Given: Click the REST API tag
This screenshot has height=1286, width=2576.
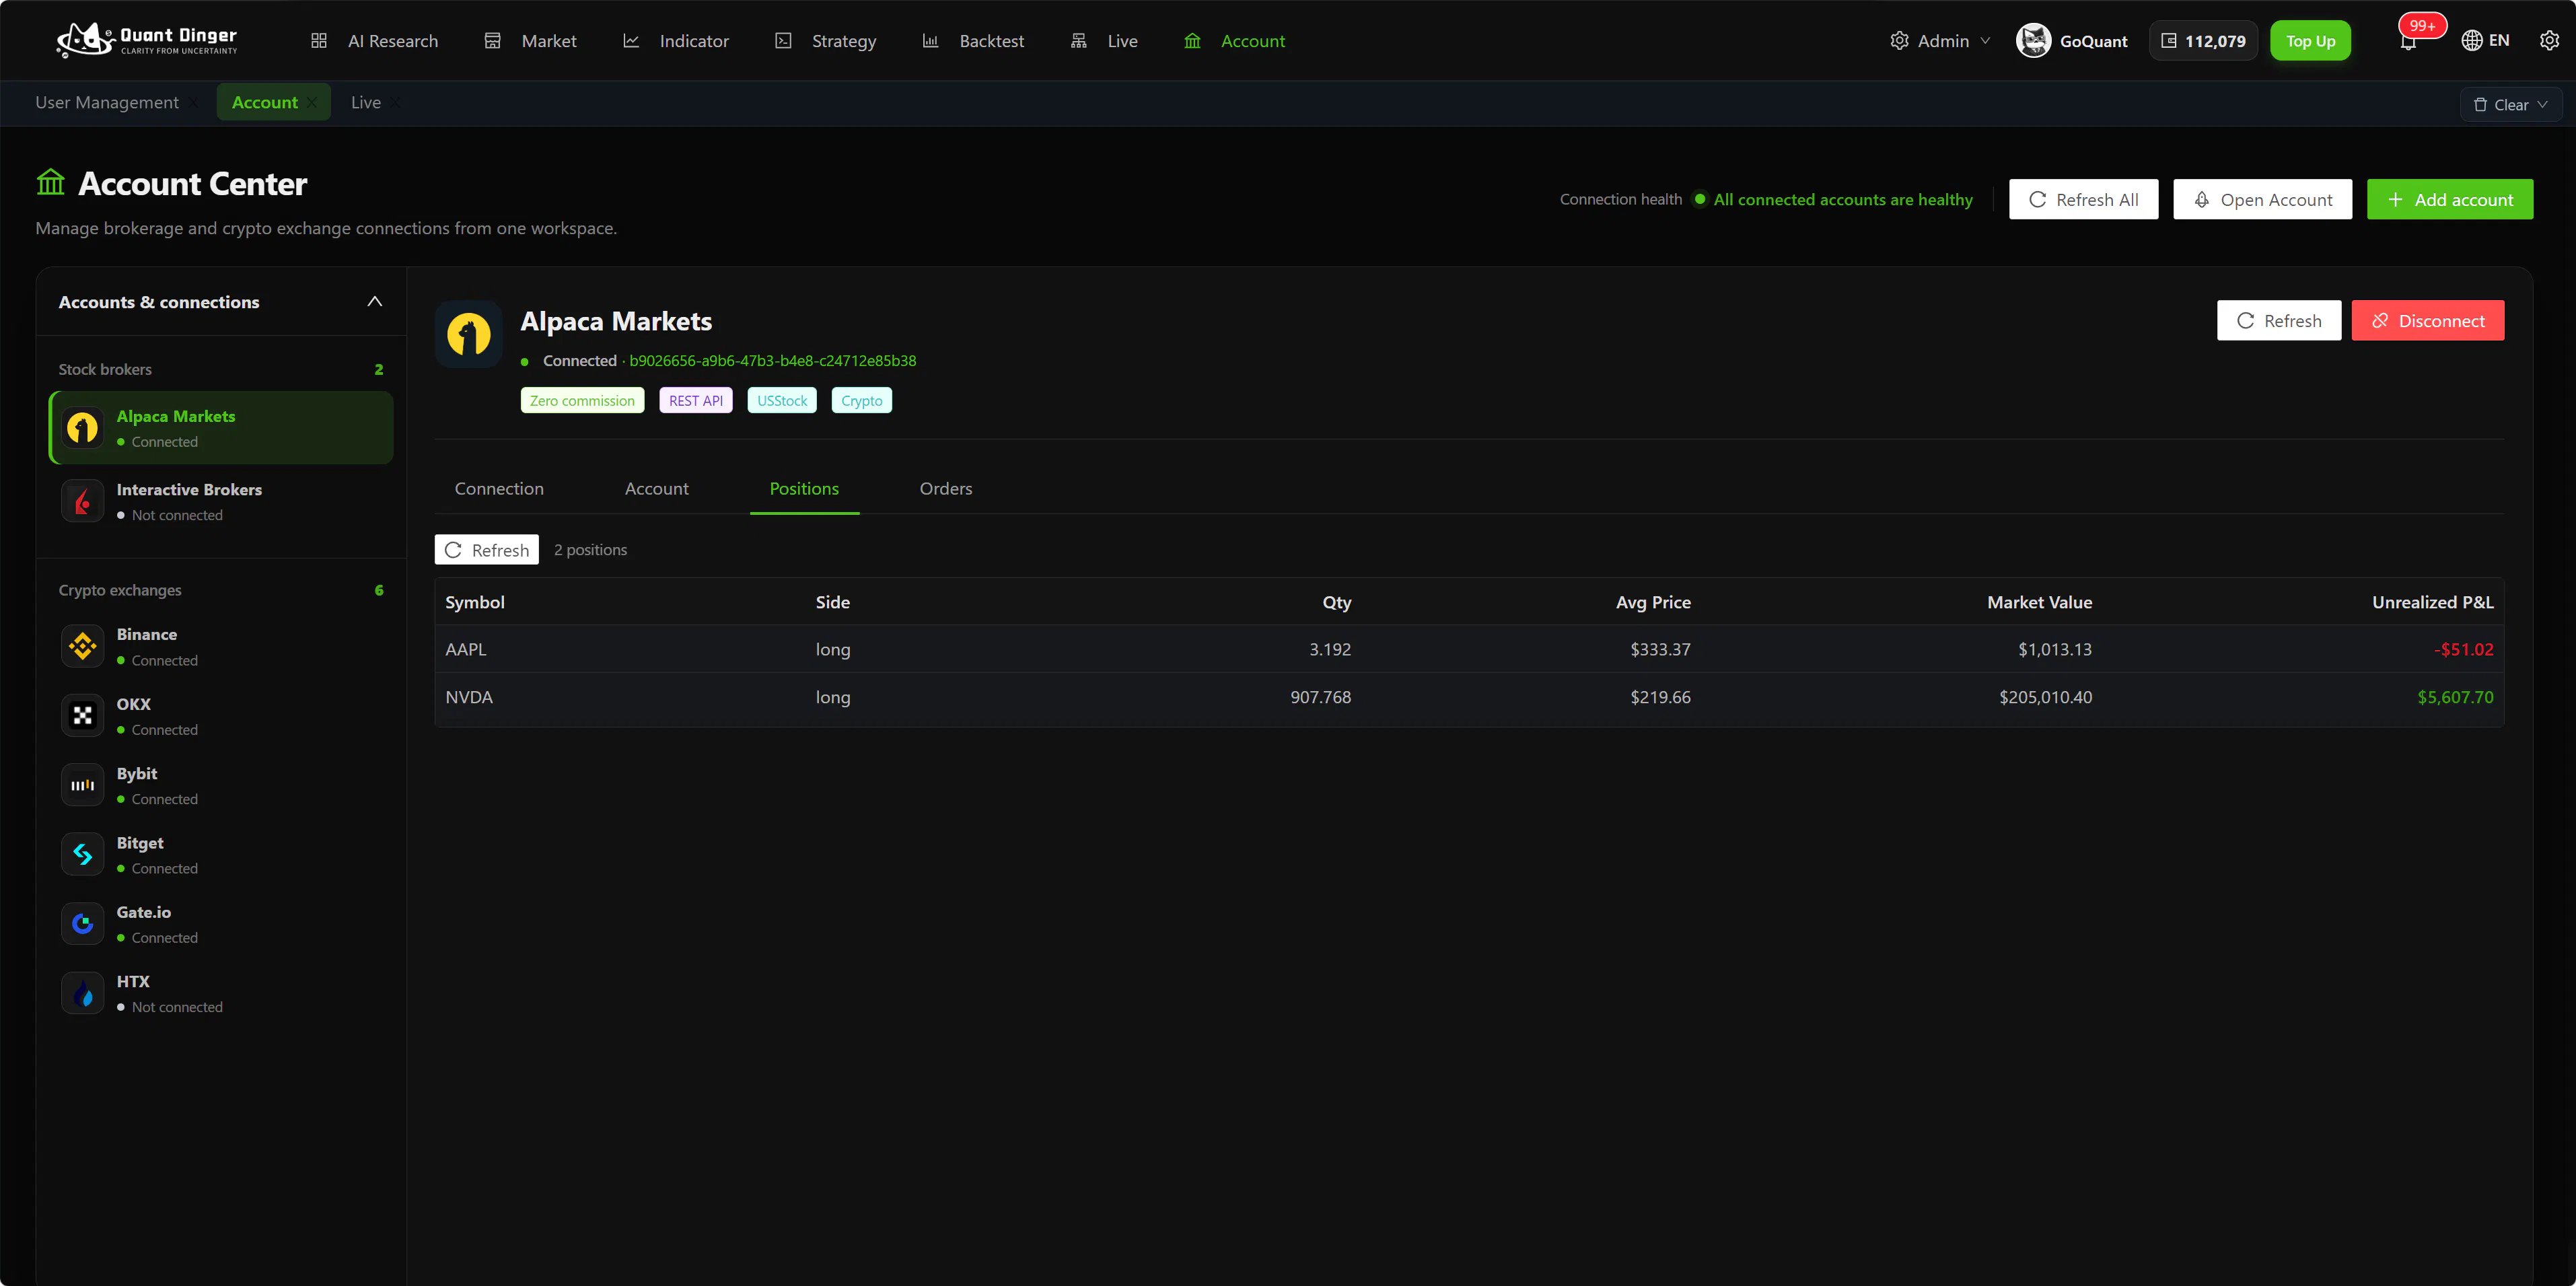Looking at the screenshot, I should (x=696, y=401).
